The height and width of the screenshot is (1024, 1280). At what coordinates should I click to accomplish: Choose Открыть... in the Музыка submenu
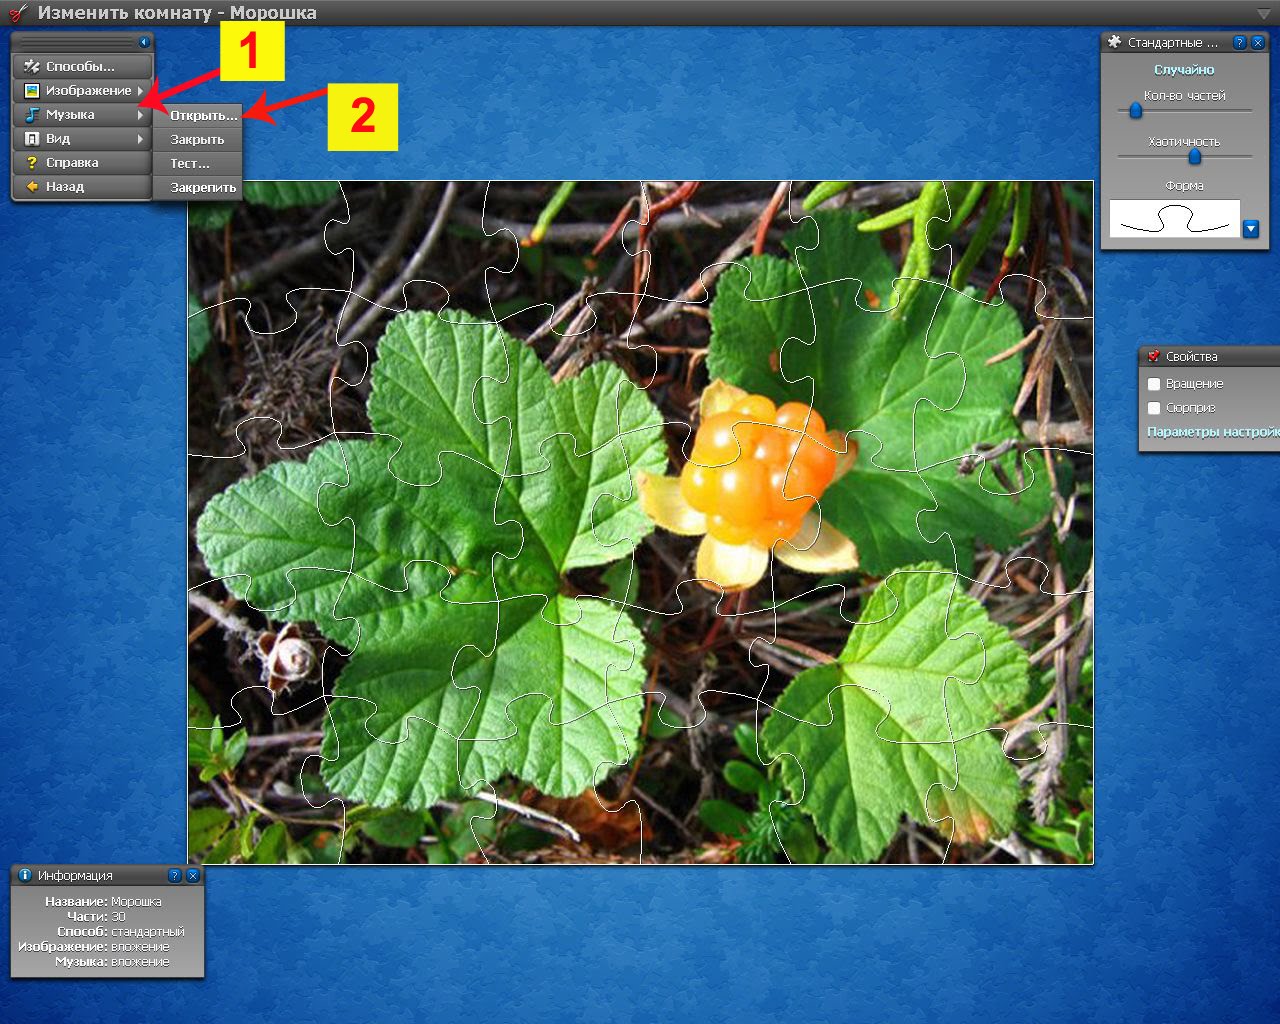(198, 115)
